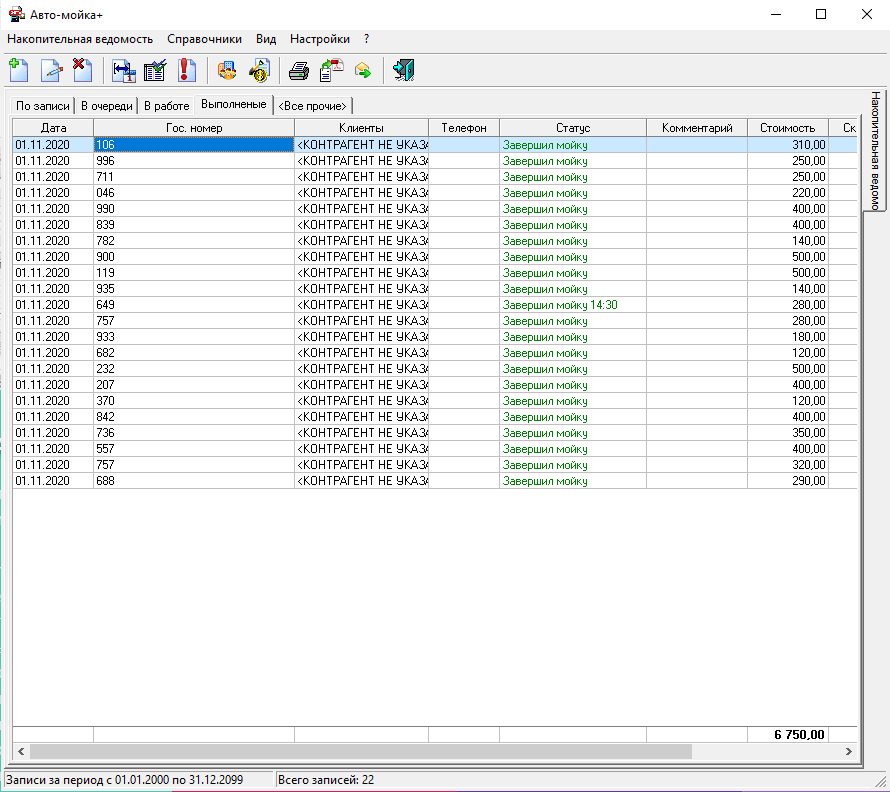The image size is (890, 792).
Task: Open the Вид menu
Action: (x=266, y=39)
